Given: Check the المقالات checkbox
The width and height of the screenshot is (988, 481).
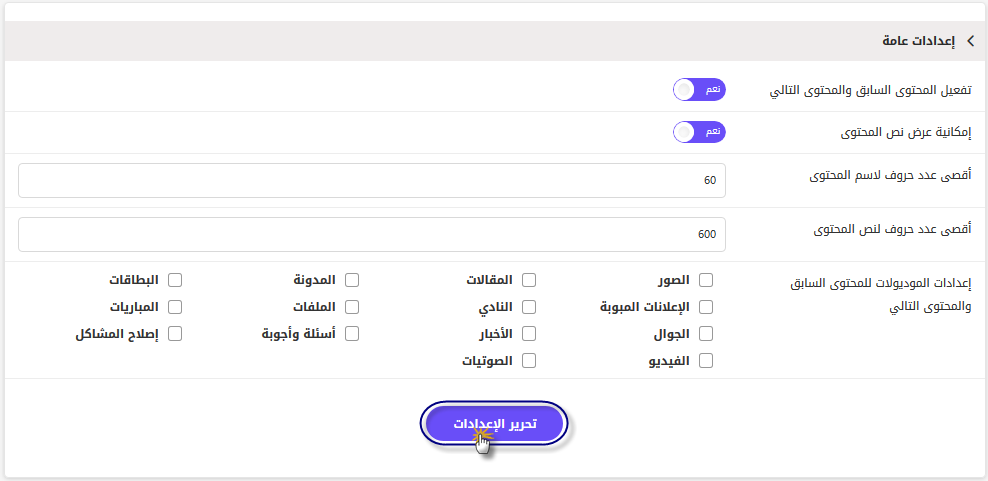Looking at the screenshot, I should (529, 280).
